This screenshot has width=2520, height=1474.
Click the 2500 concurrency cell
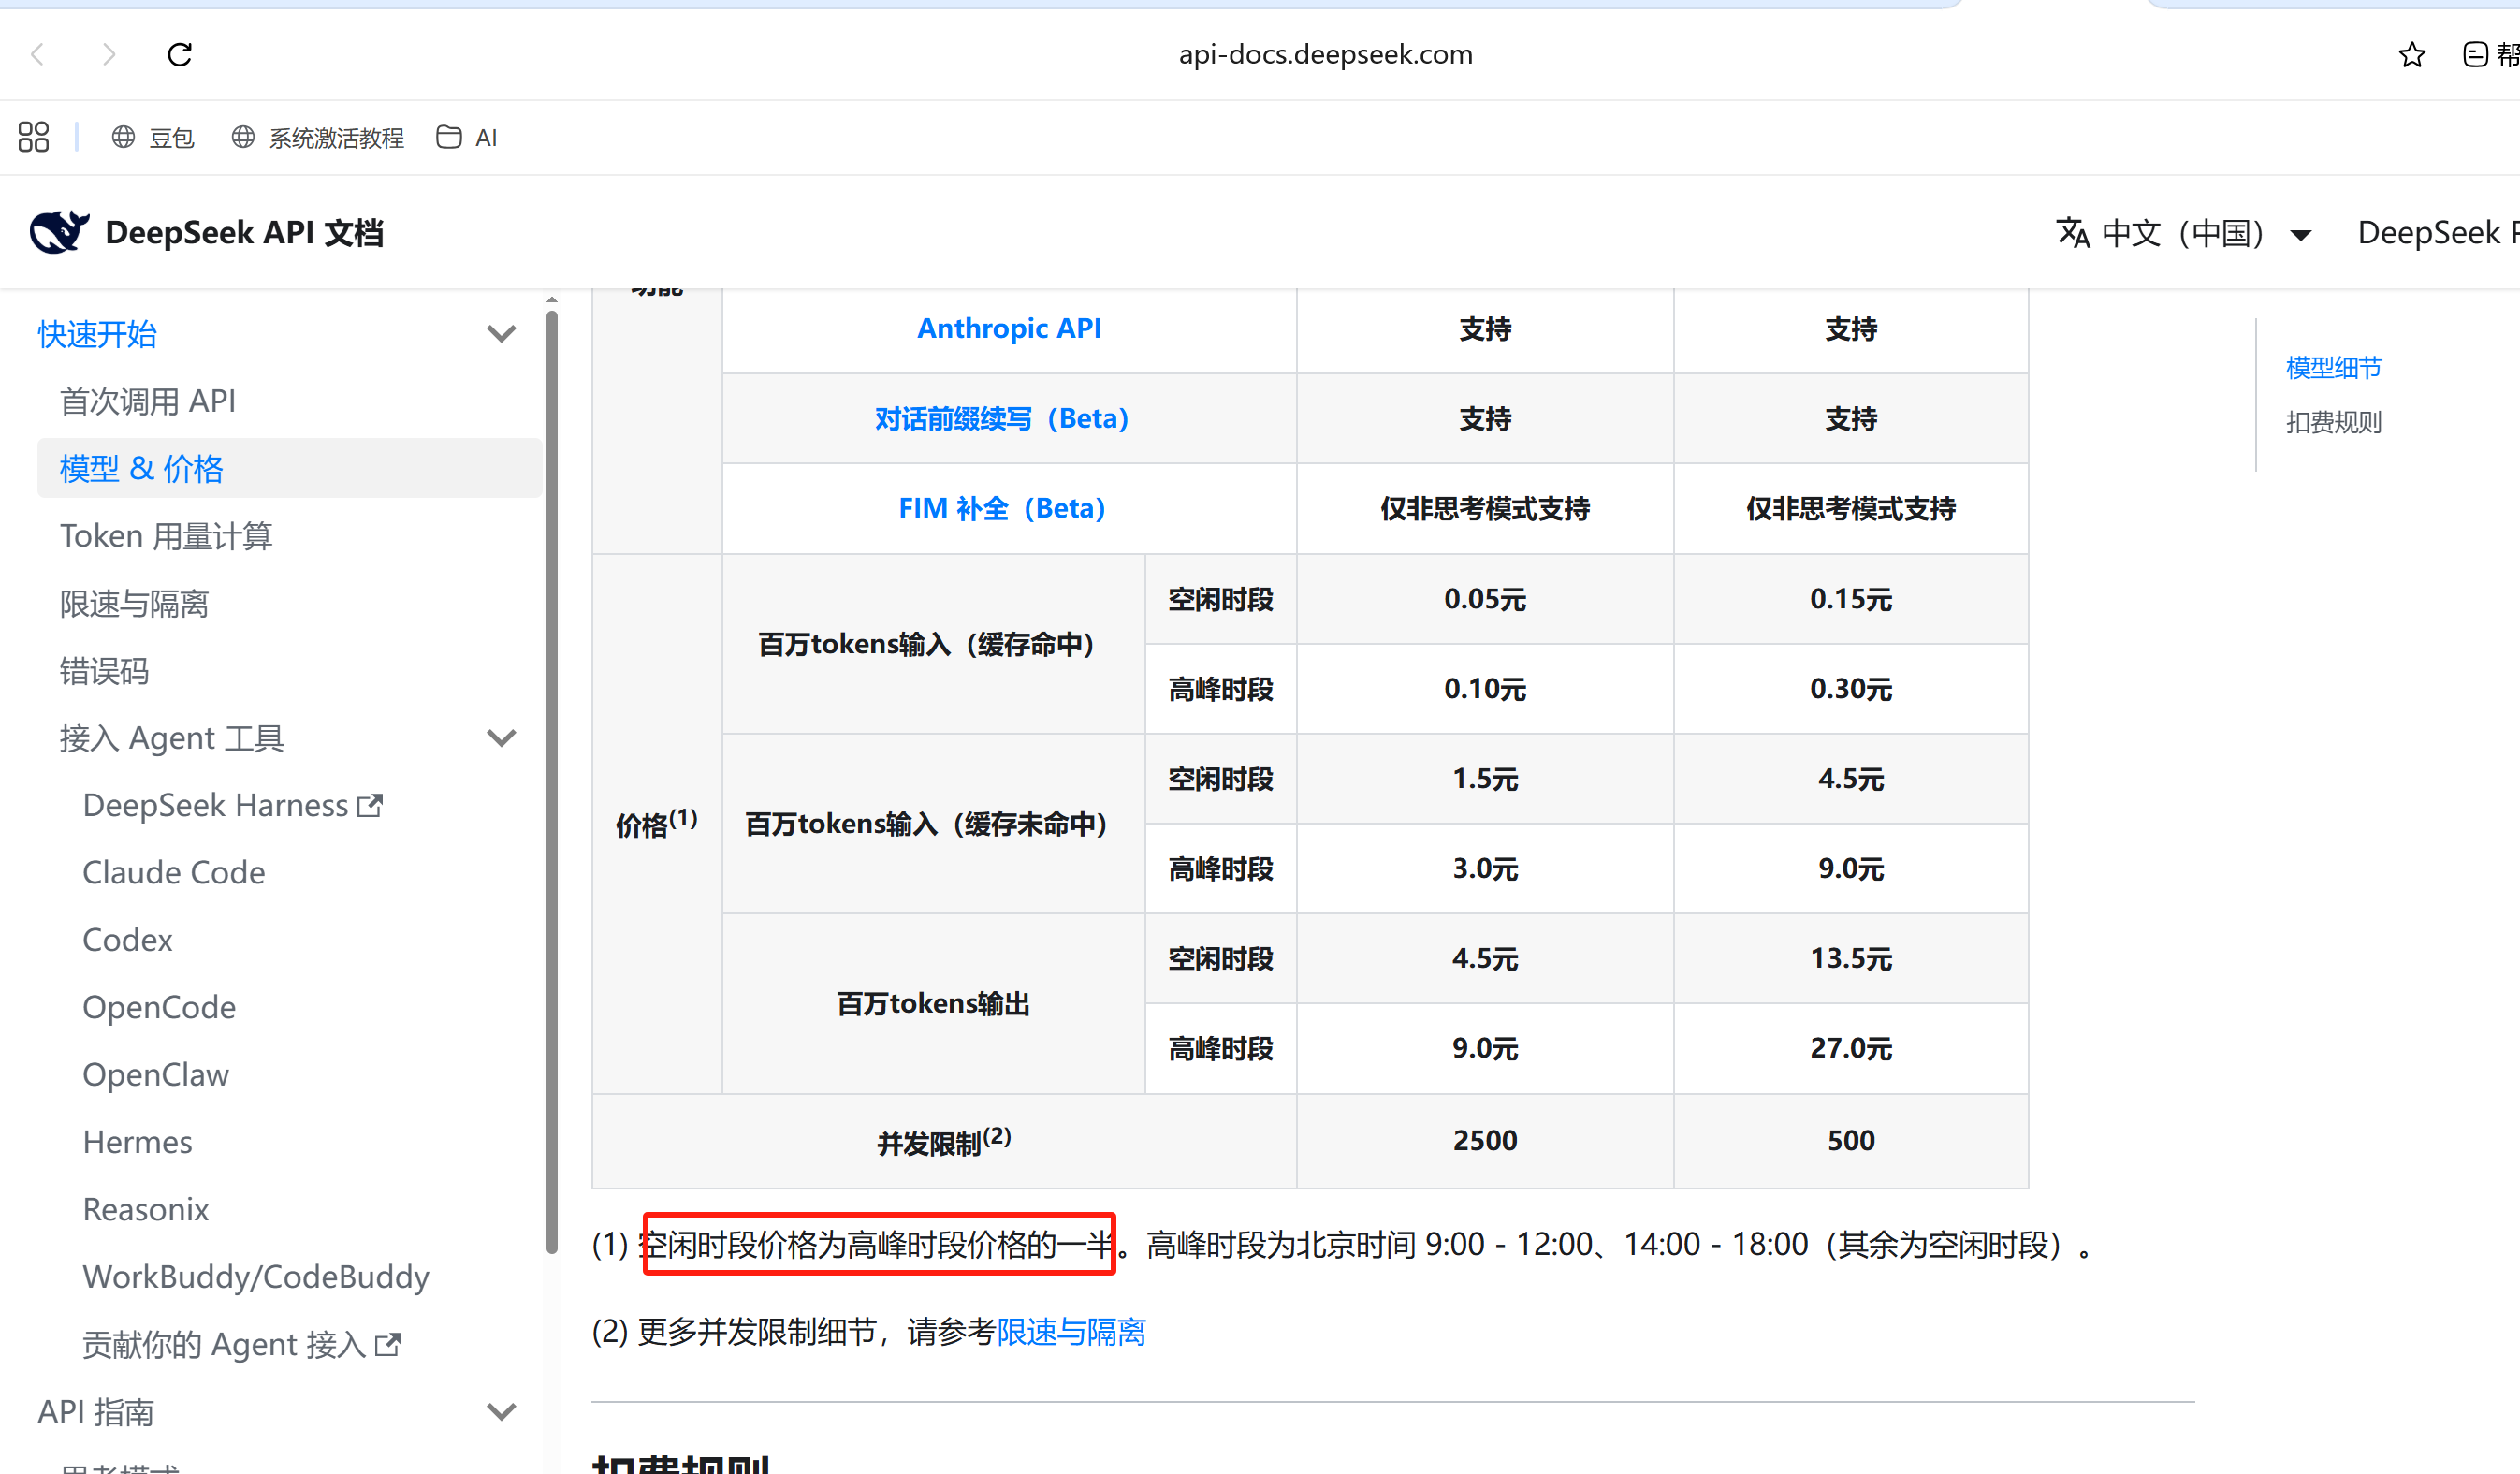tap(1485, 1140)
